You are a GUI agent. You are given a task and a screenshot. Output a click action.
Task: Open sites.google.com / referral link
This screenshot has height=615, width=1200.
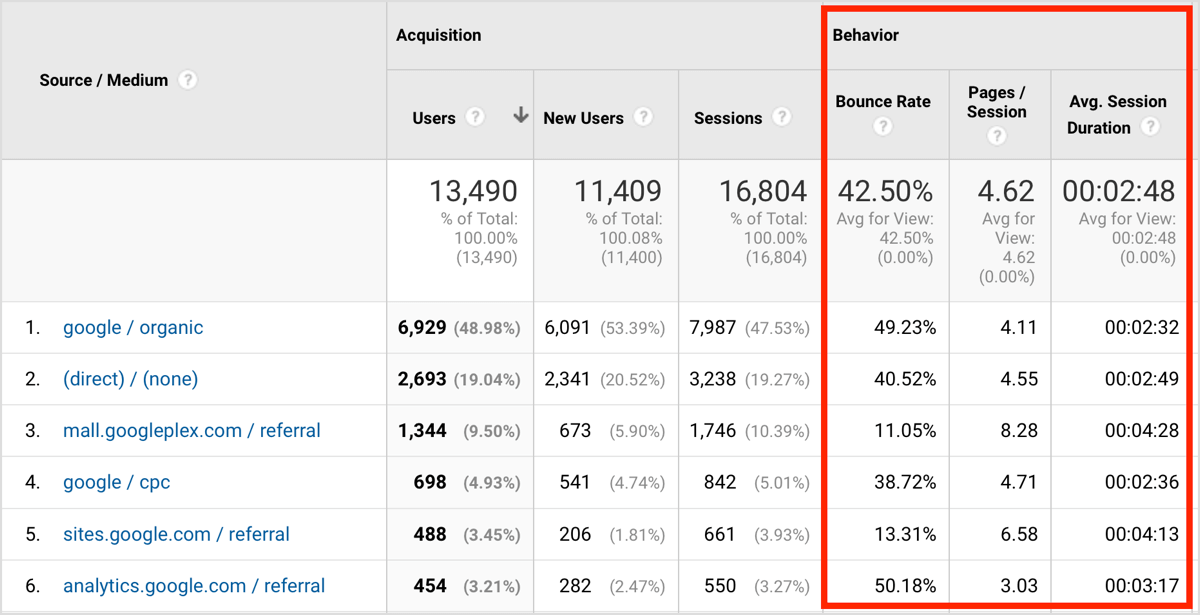176,534
